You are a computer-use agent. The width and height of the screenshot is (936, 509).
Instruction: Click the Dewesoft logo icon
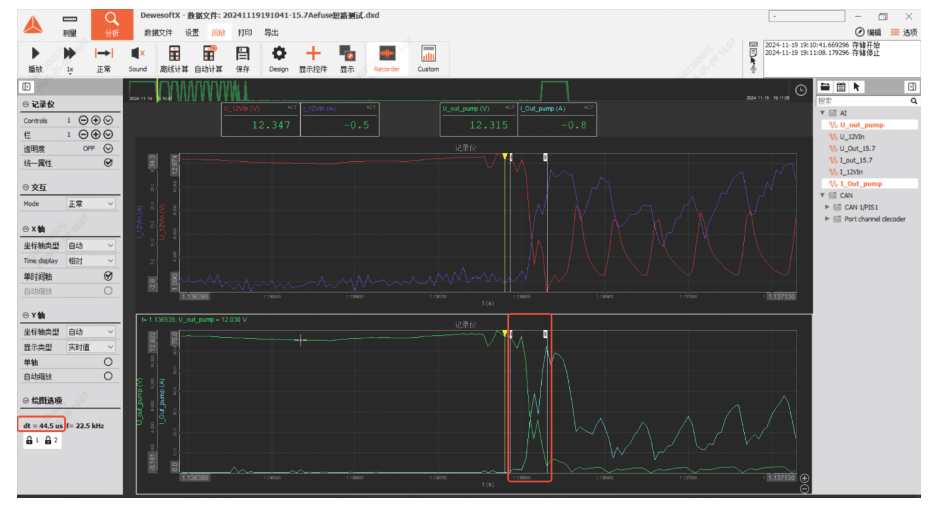[33, 25]
